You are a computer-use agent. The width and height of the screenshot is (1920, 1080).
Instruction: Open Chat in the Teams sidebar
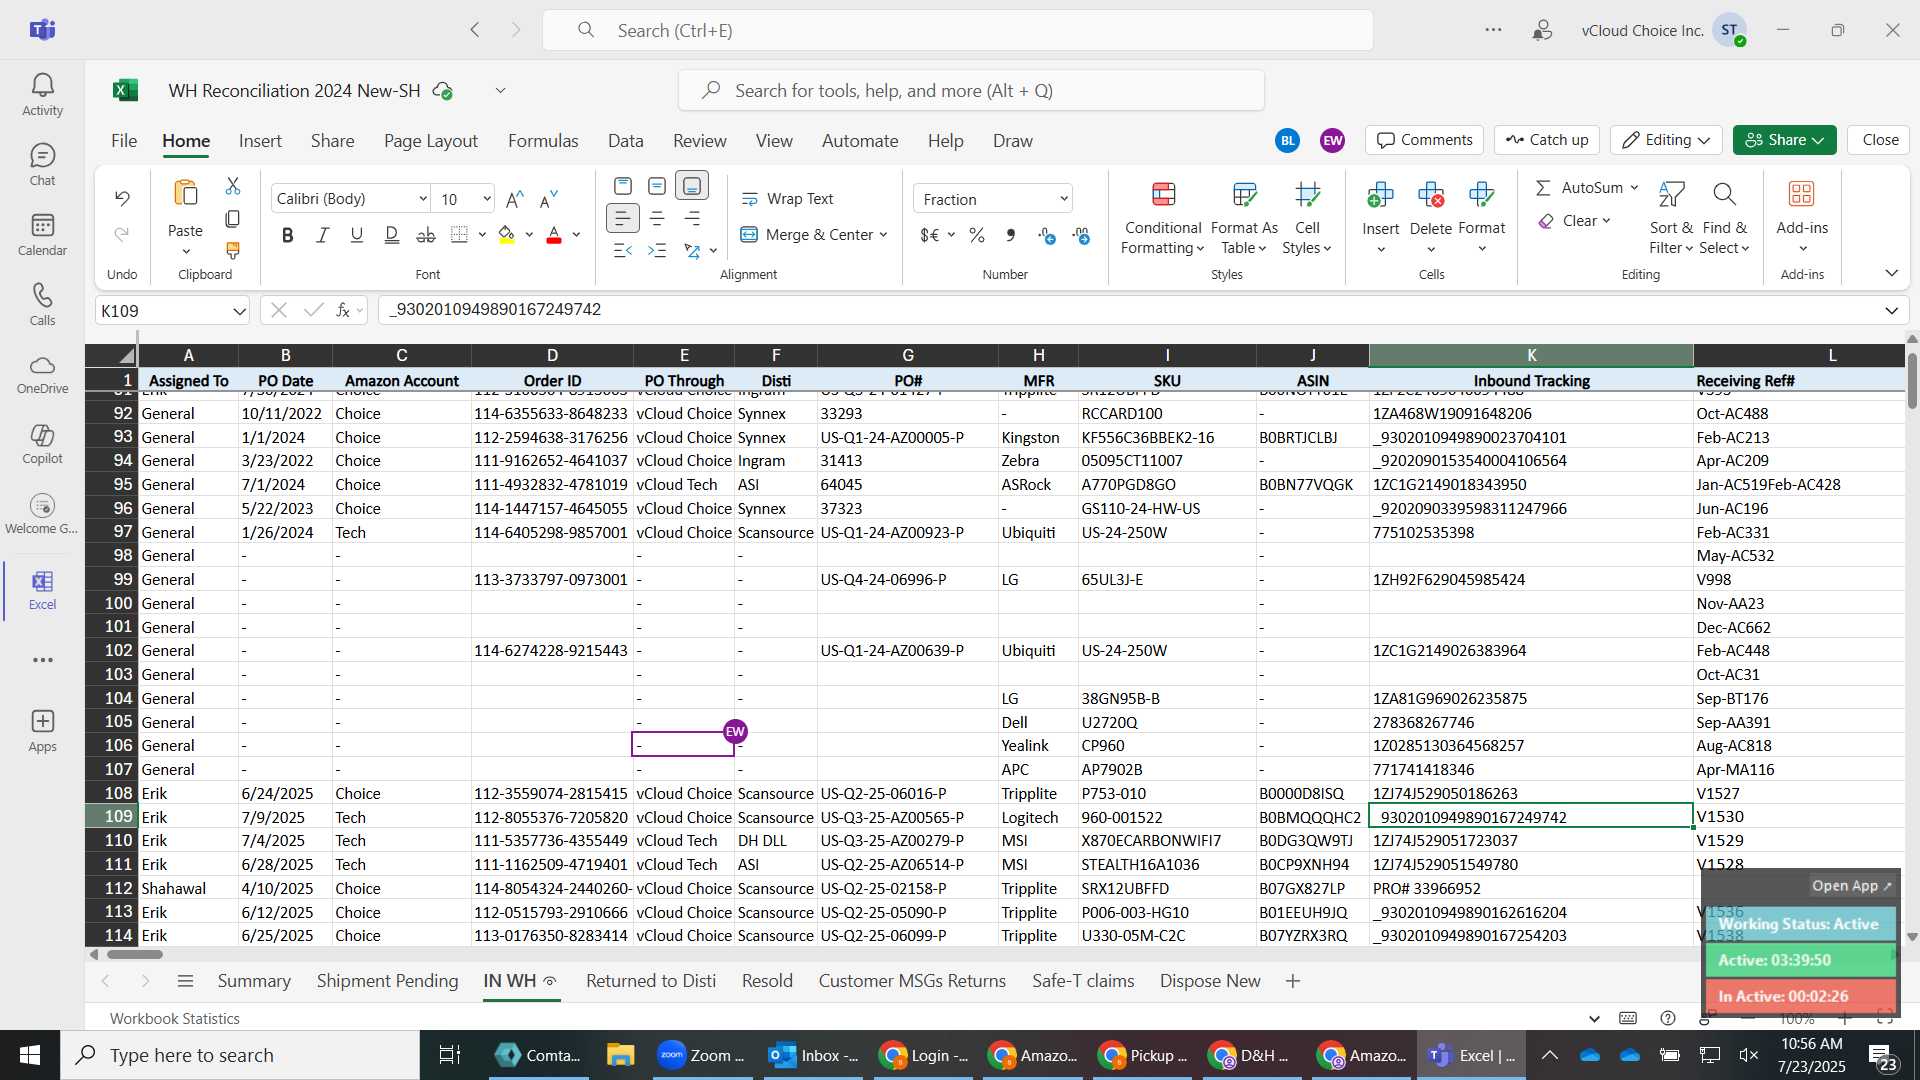(42, 165)
